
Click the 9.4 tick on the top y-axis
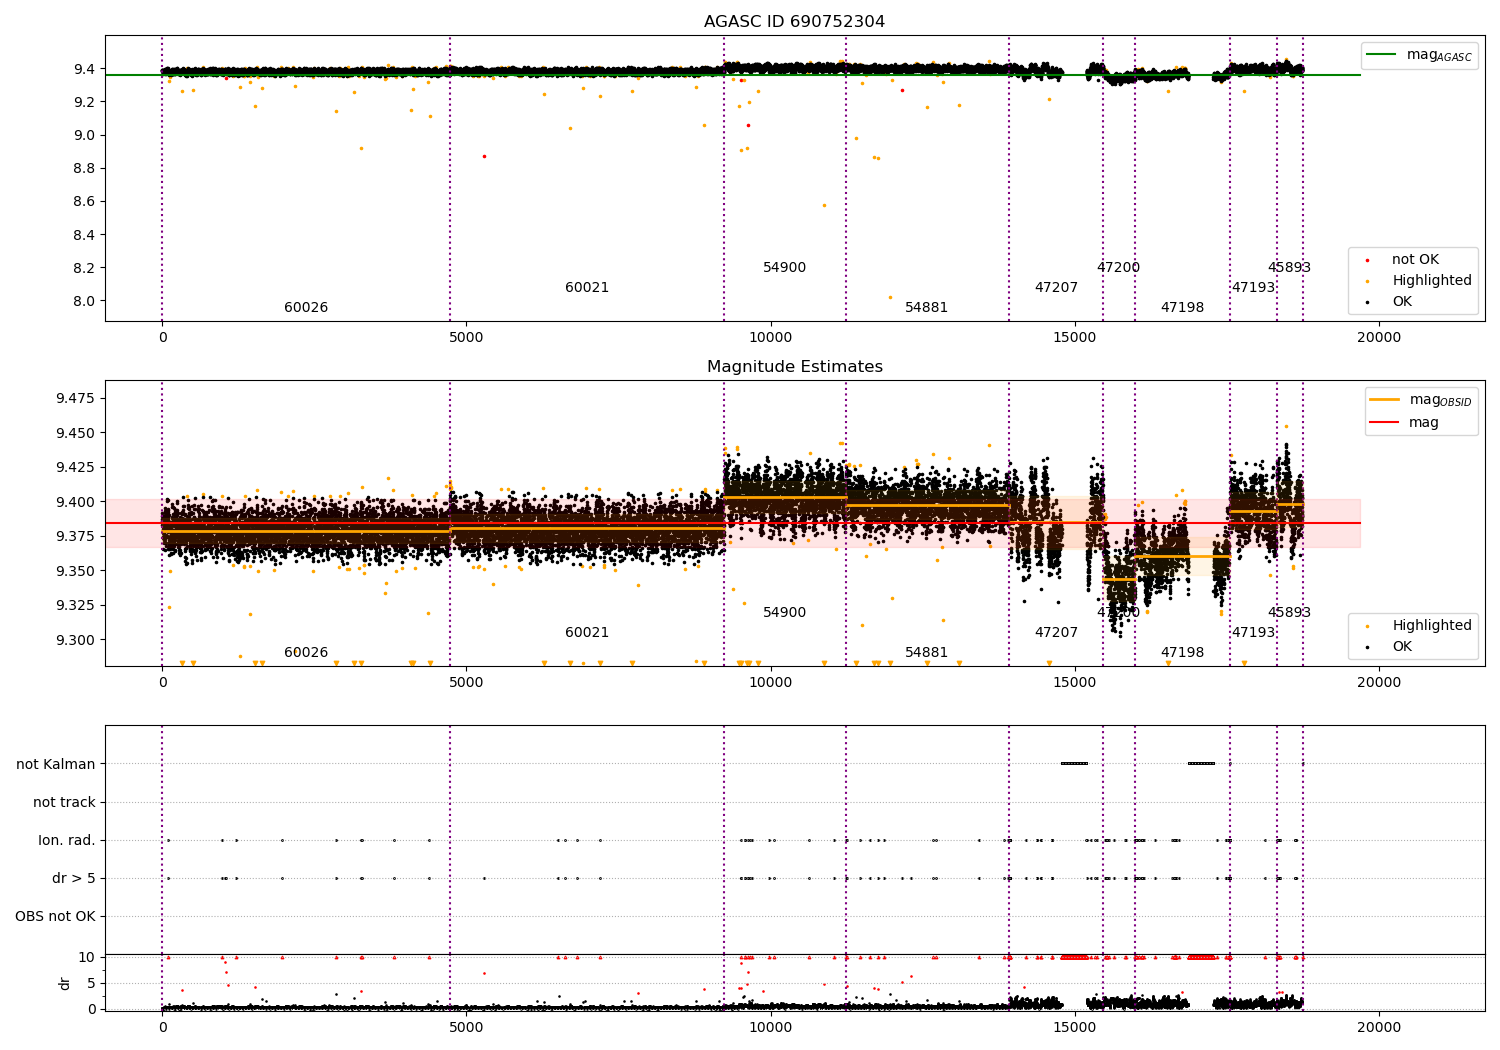pyautogui.click(x=84, y=69)
